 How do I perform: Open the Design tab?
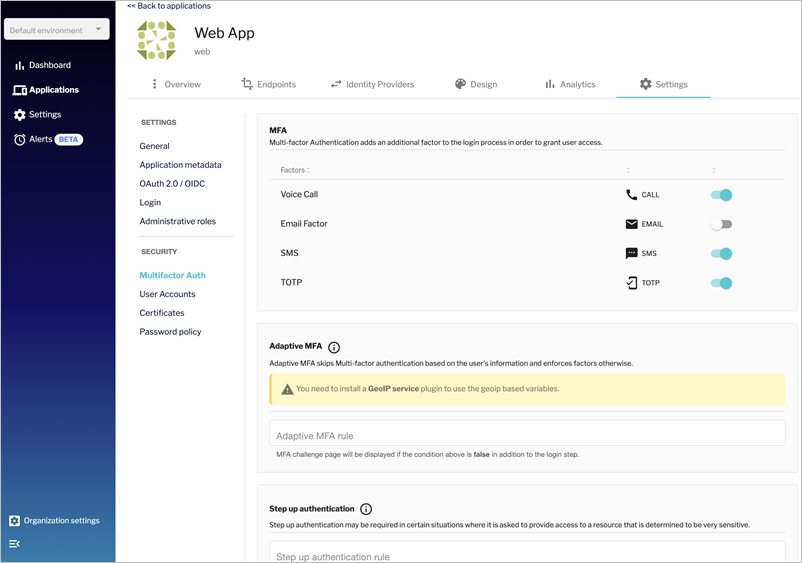(476, 85)
